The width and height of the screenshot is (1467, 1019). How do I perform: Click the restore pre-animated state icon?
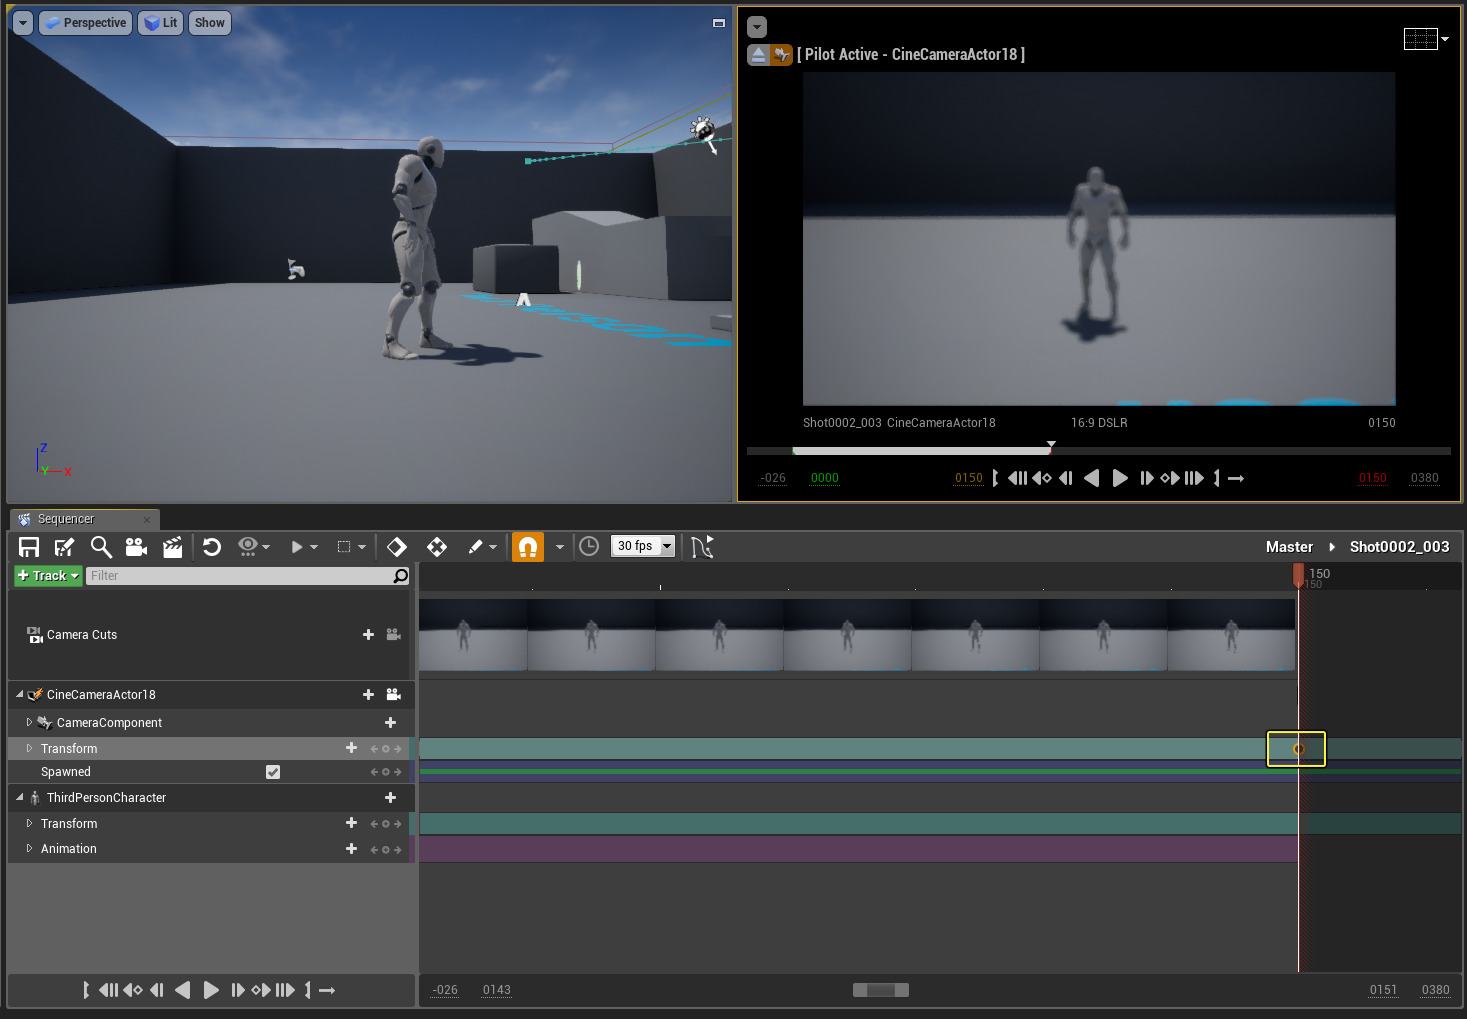tap(212, 547)
